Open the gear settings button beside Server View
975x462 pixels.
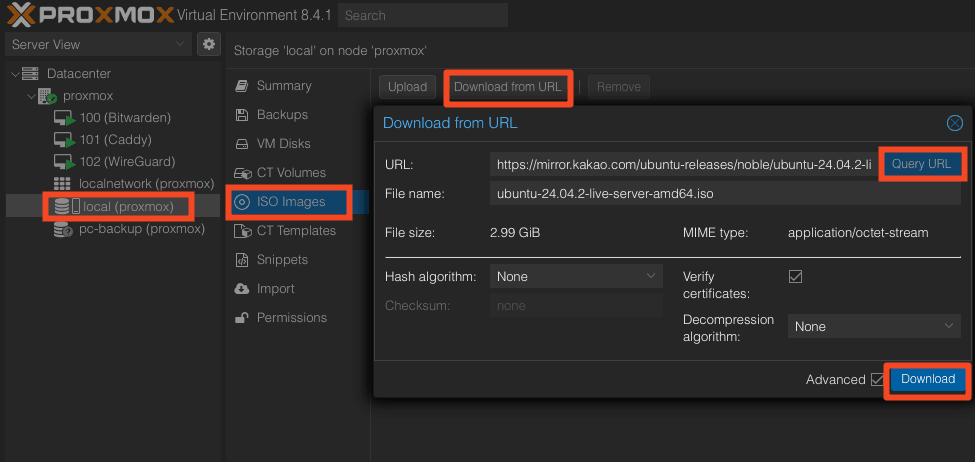pos(209,44)
